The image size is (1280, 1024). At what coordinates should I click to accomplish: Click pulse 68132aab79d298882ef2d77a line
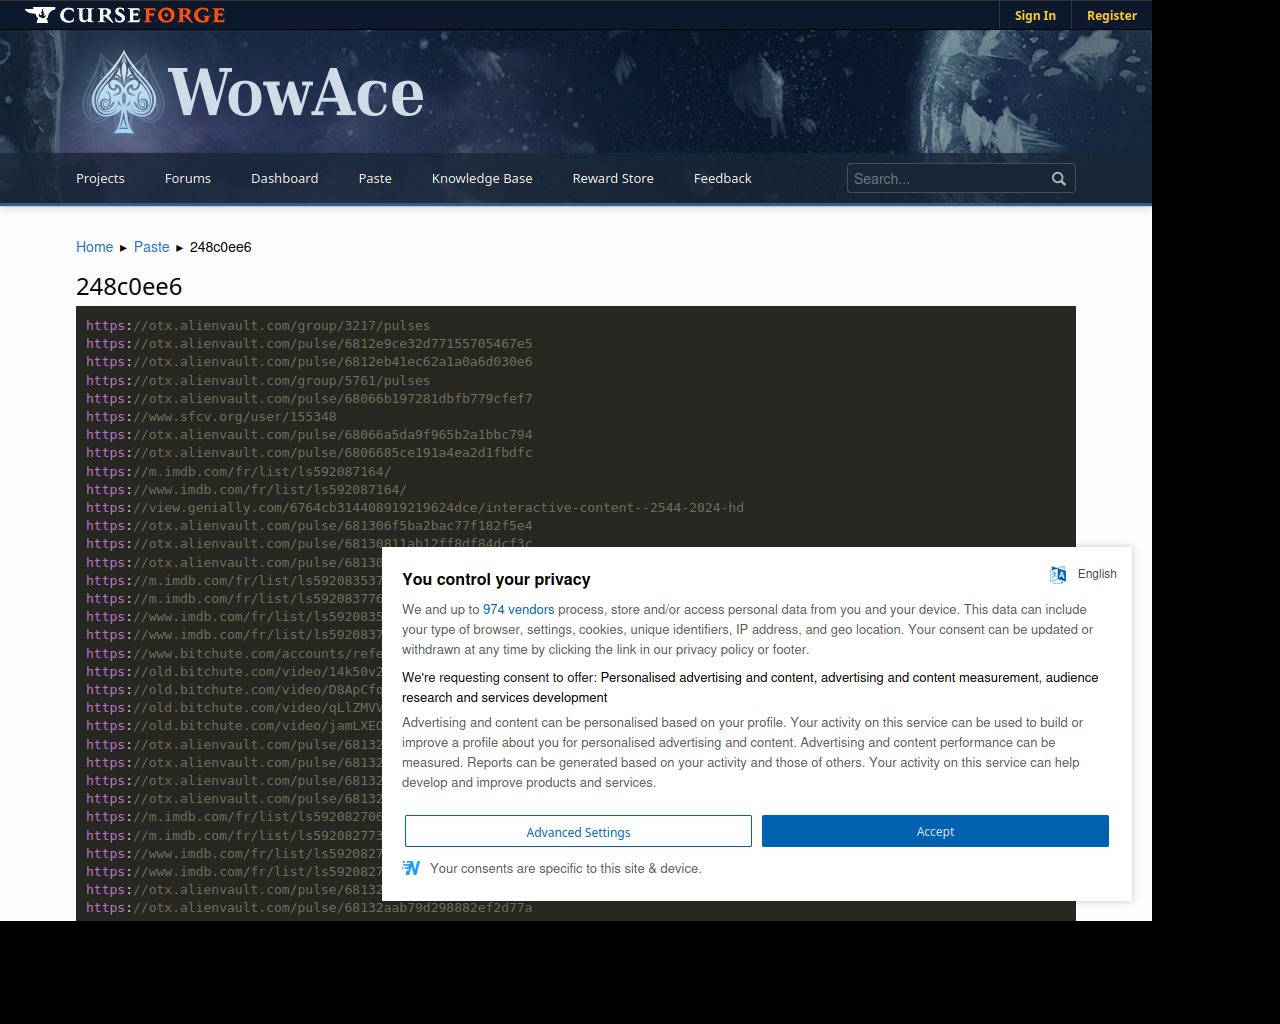pos(309,908)
